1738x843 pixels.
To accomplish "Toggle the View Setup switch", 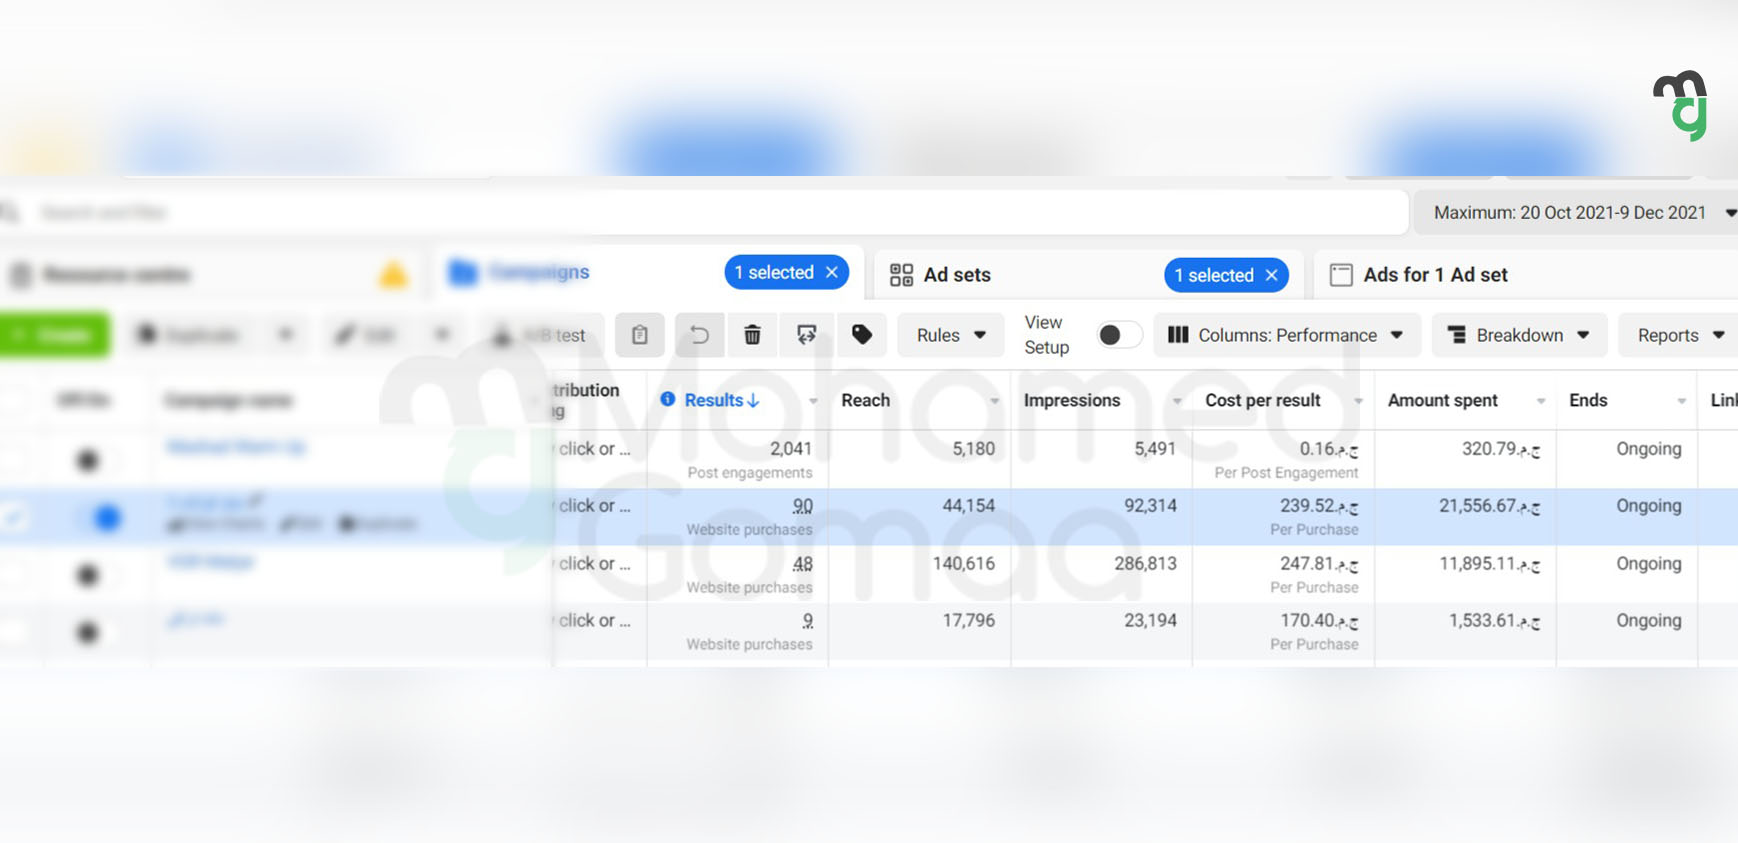I will tap(1119, 335).
